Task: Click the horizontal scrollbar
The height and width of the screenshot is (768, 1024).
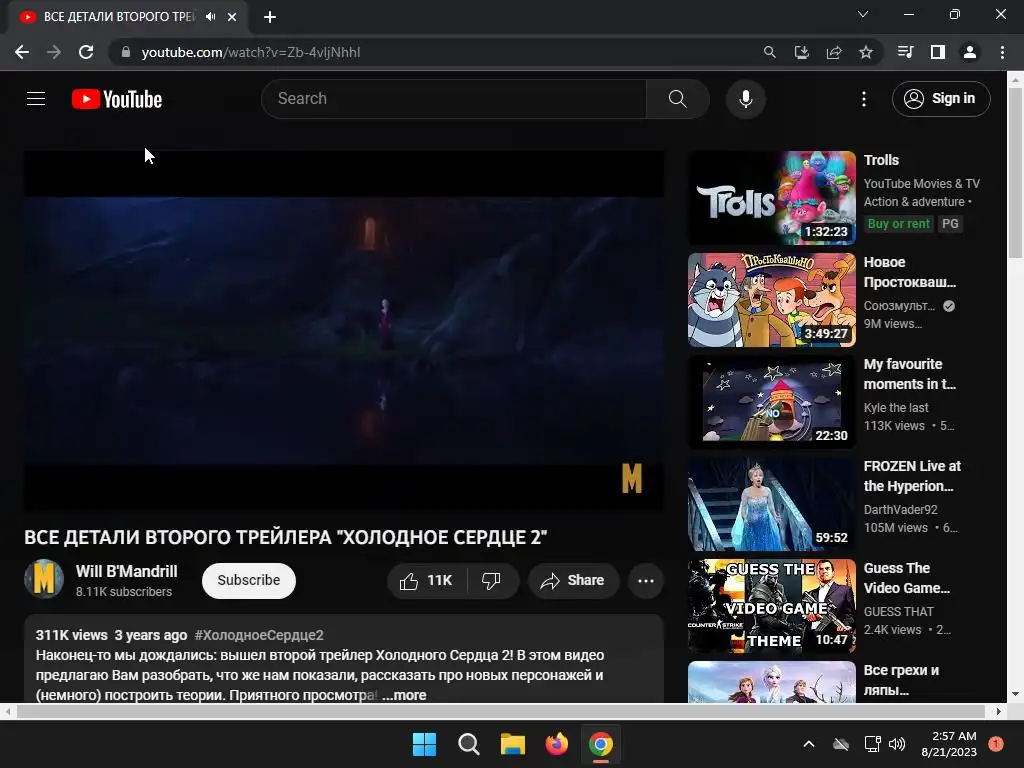Action: click(x=500, y=712)
